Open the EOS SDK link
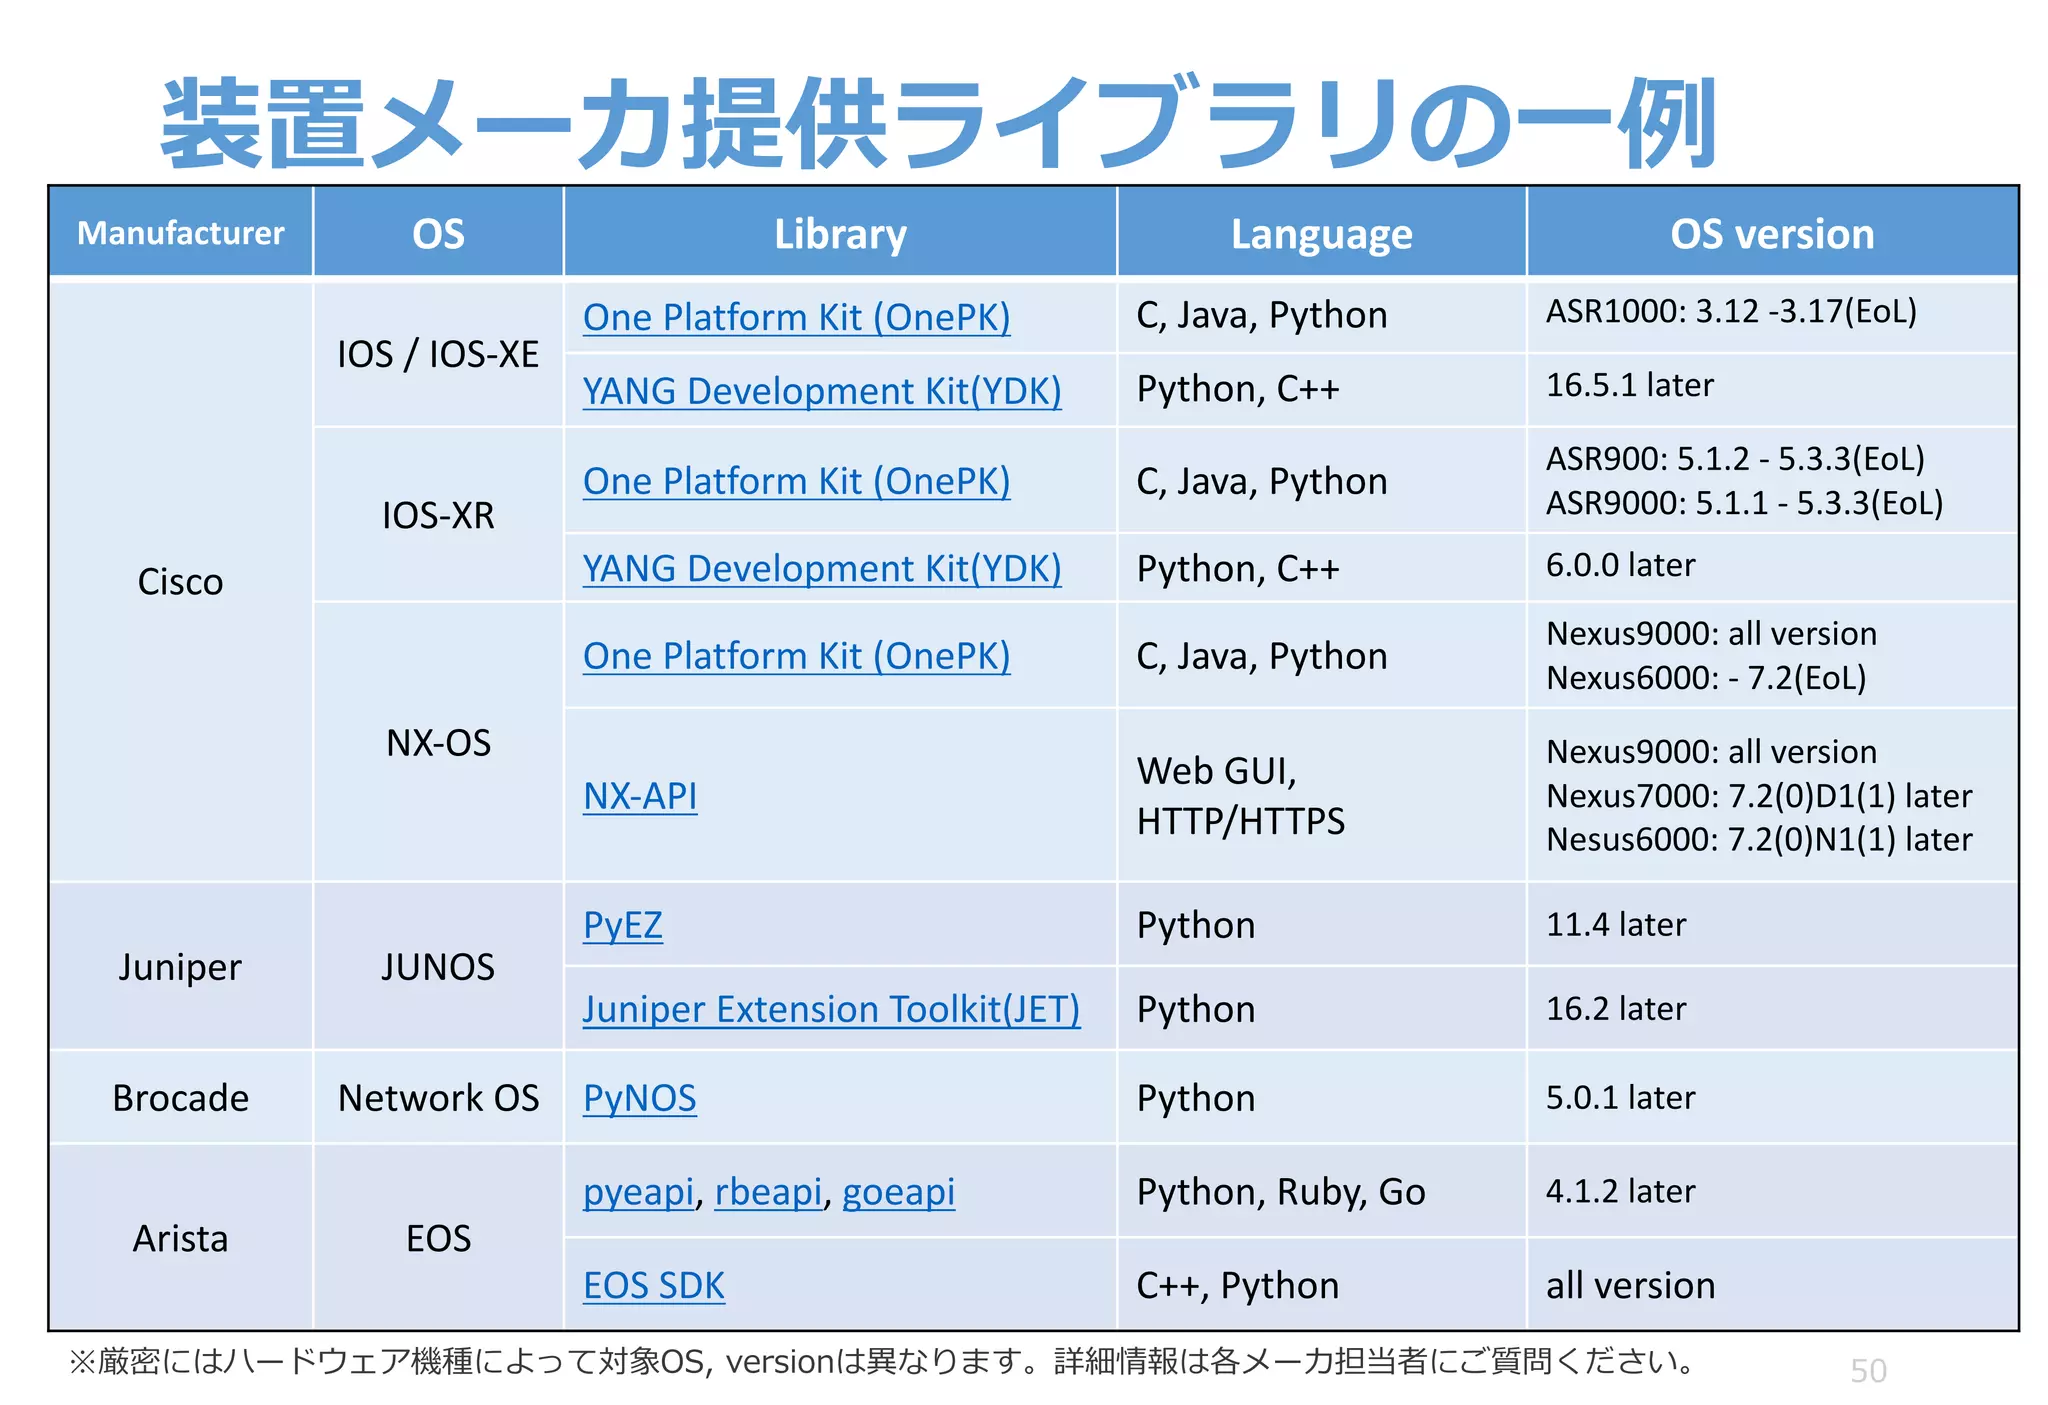The width and height of the screenshot is (2048, 1405). pos(654,1285)
